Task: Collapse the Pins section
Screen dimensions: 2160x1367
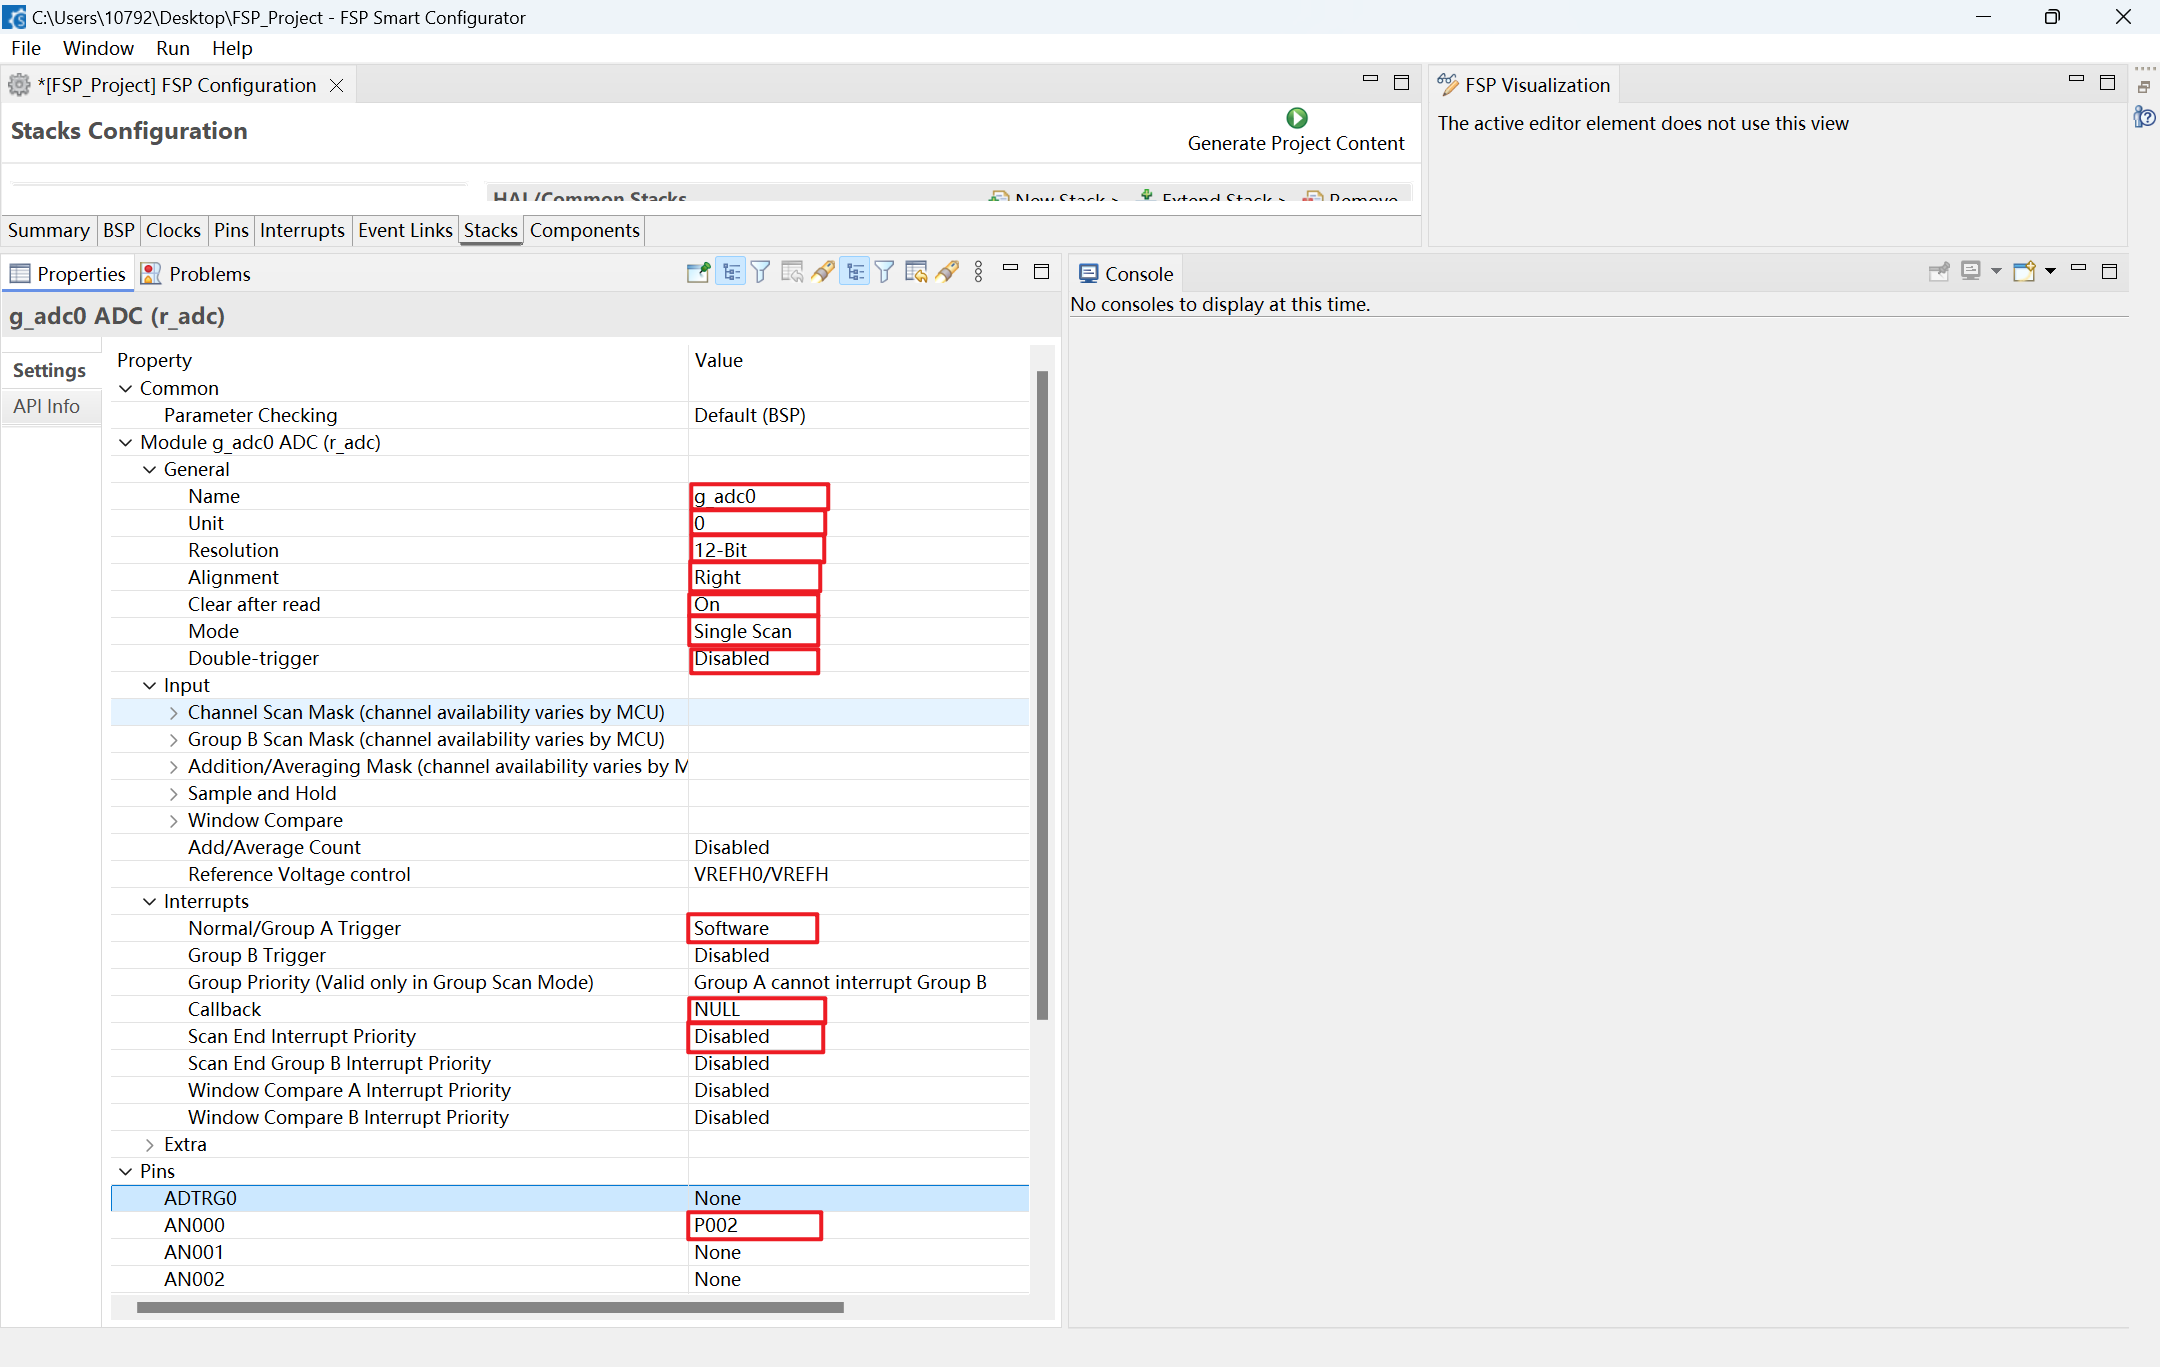Action: click(126, 1171)
